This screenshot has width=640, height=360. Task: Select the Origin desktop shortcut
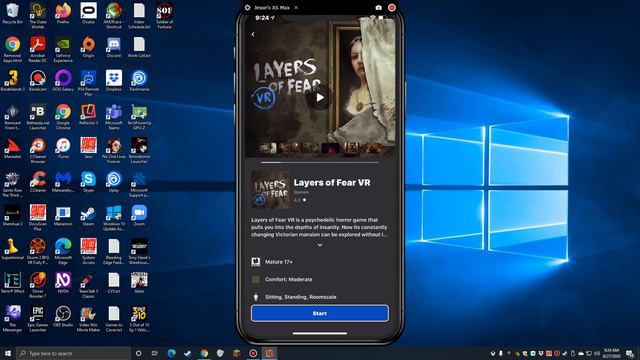pos(89,47)
